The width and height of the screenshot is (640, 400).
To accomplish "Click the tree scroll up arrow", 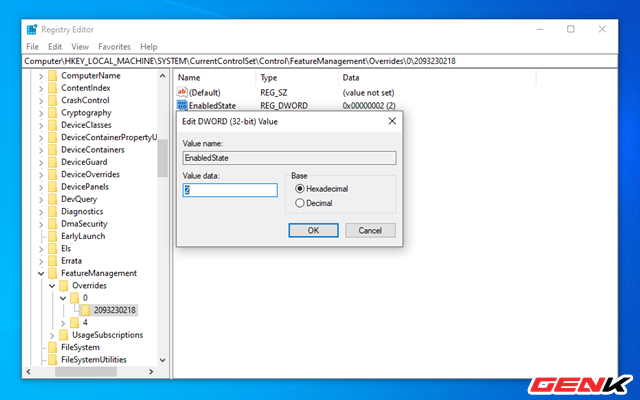I will [162, 76].
